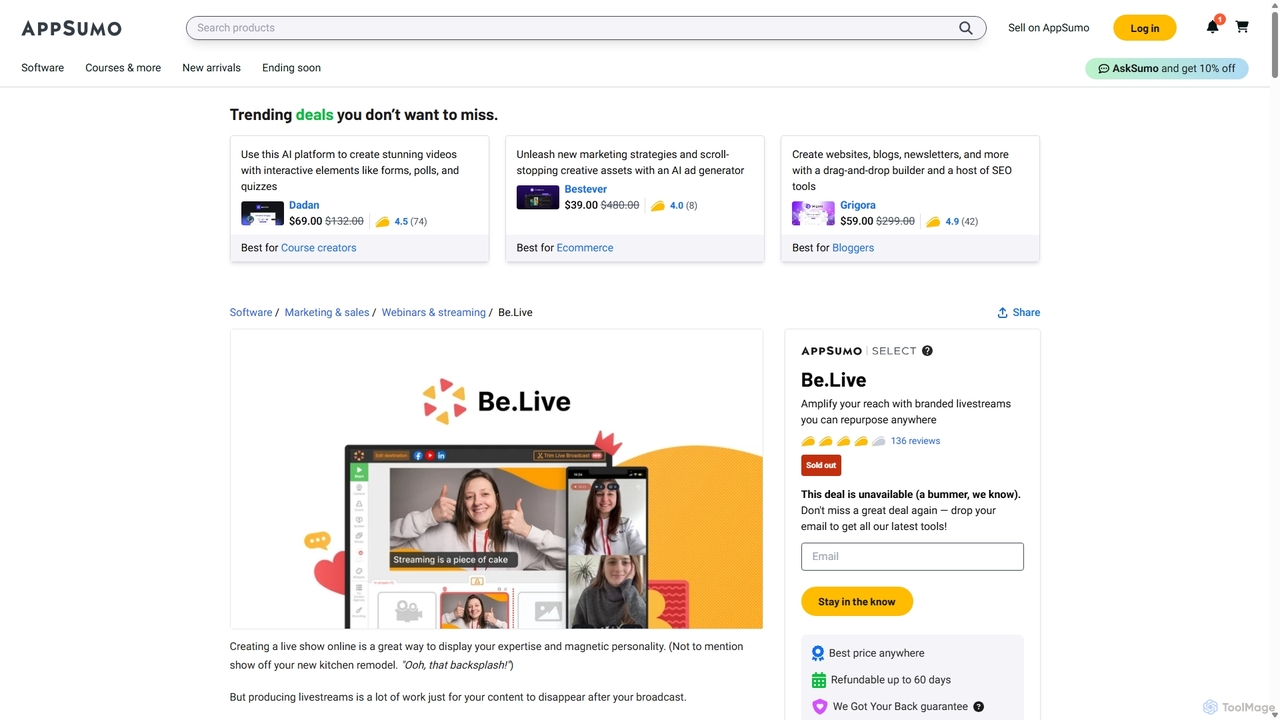1280x720 pixels.
Task: Click the Dadan 4.5 rating
Action: (402, 221)
